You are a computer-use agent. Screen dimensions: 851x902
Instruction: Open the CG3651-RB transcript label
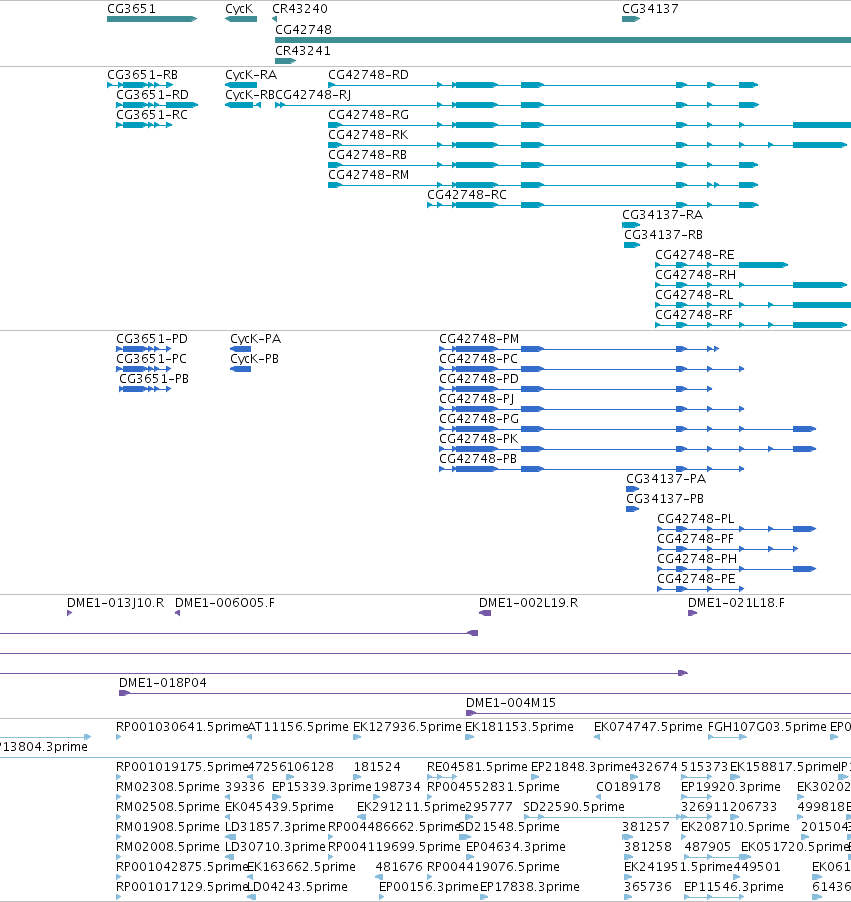142,75
